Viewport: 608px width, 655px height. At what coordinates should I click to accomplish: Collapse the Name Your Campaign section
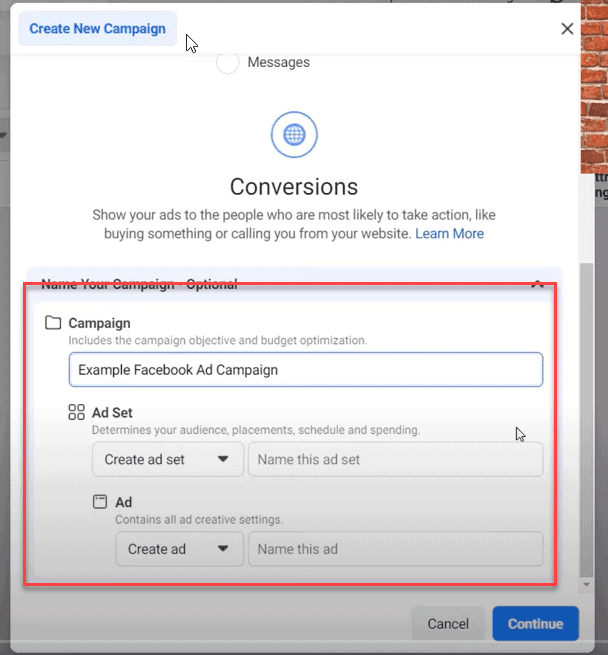537,284
